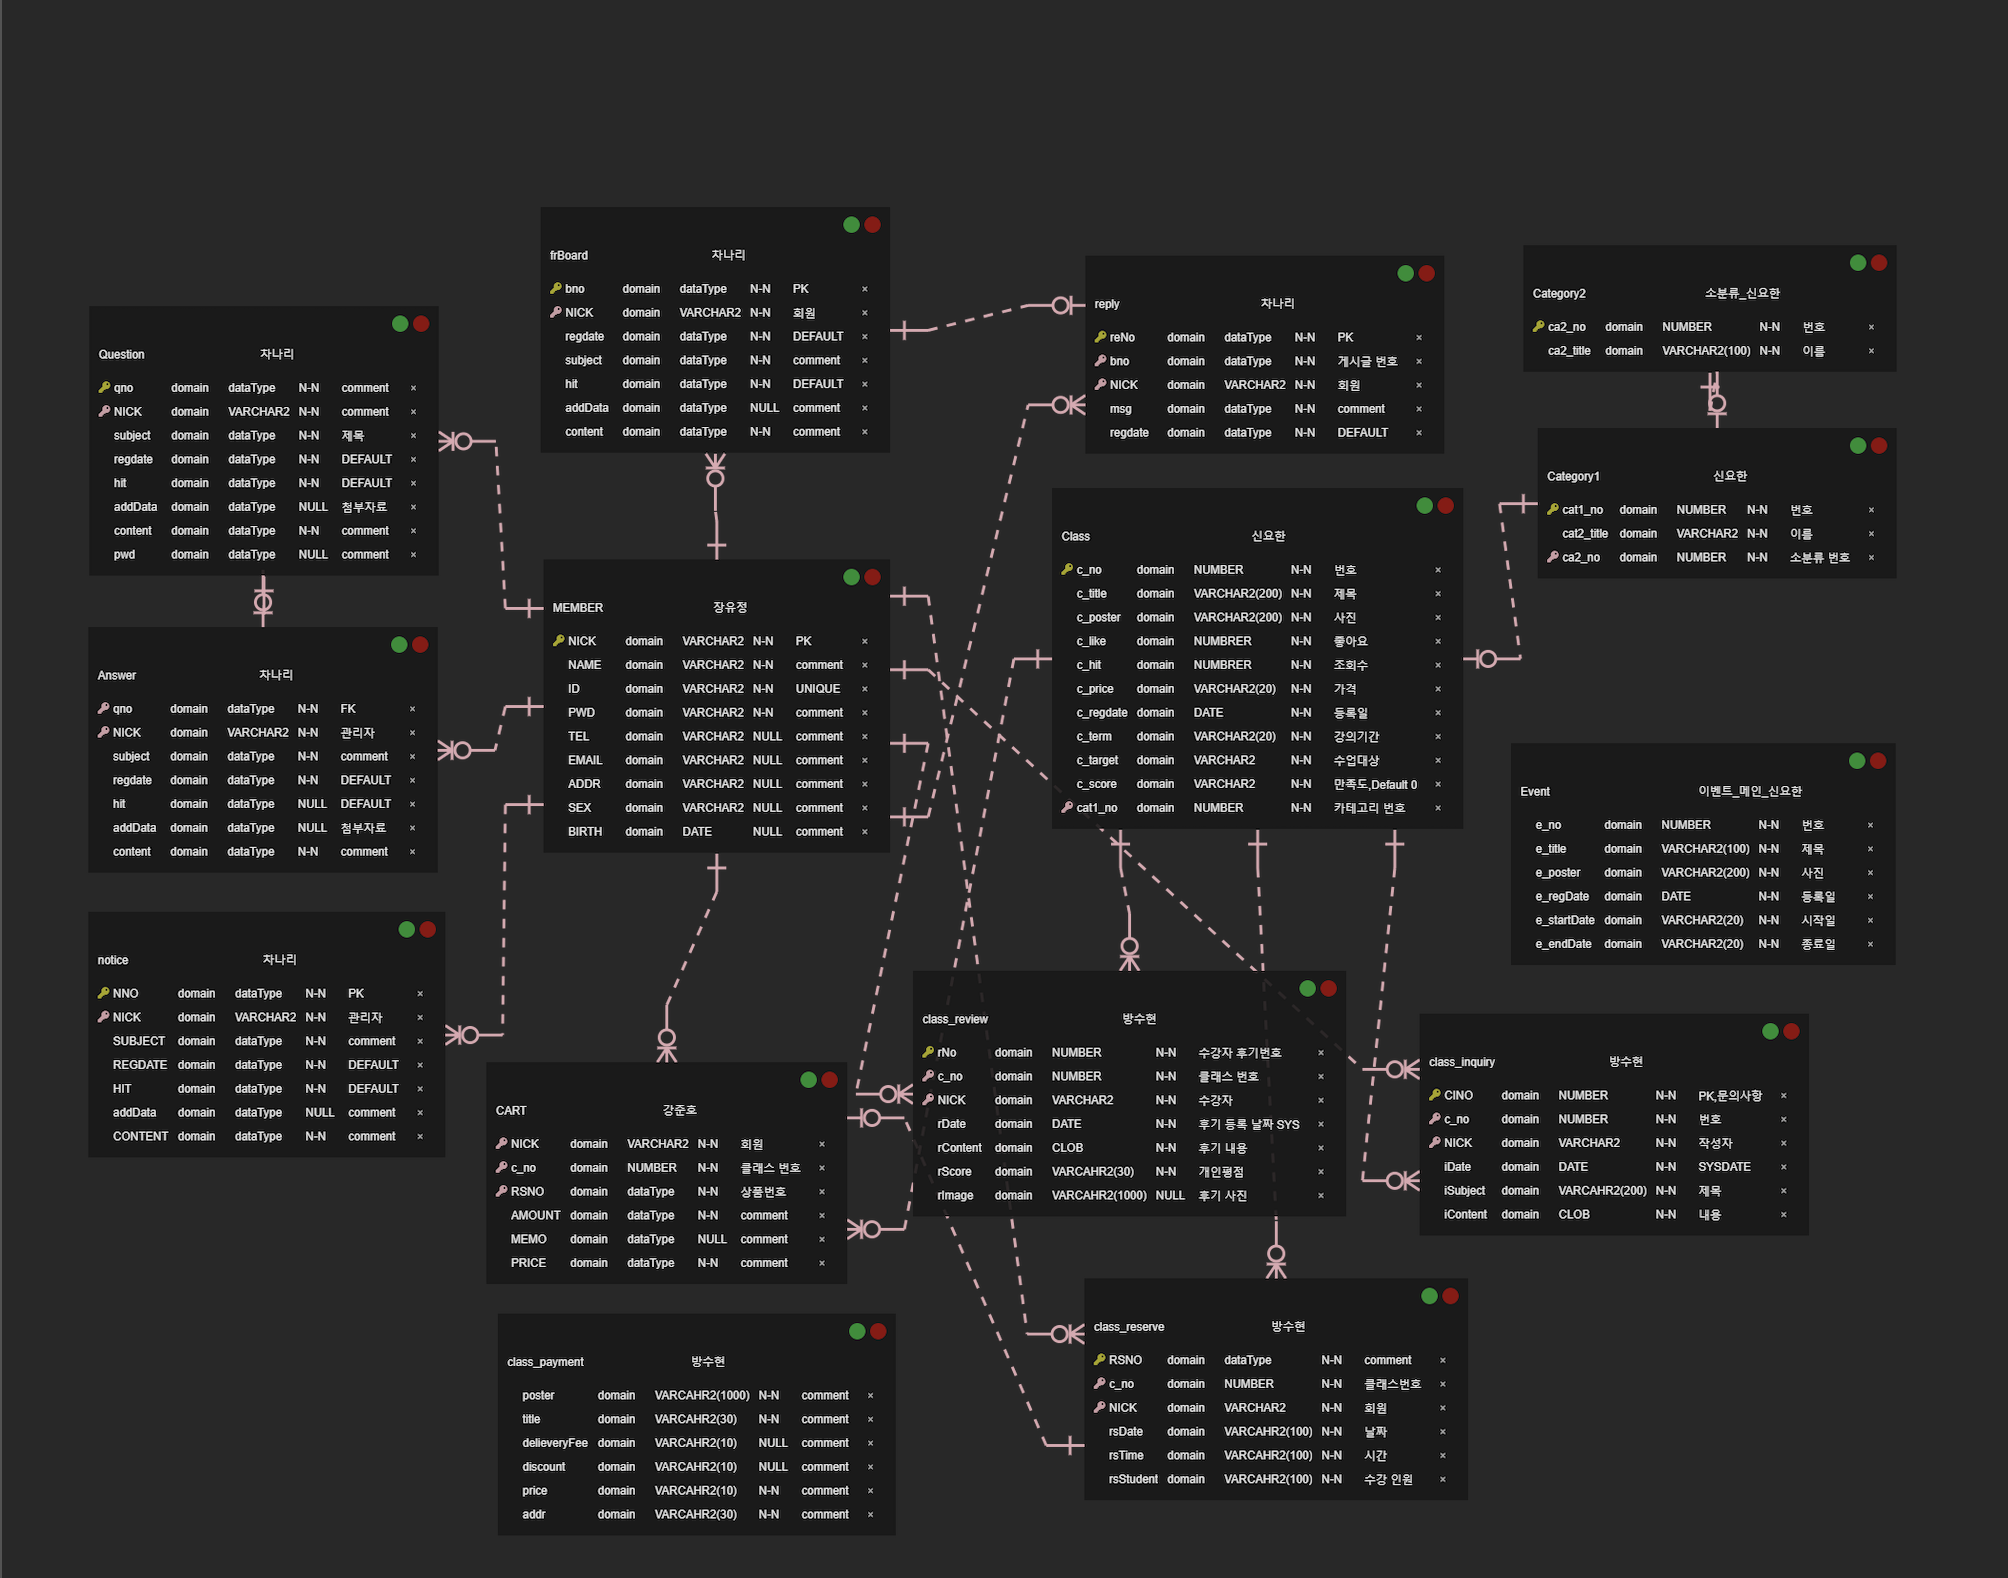Select the relationship line between Question and Answer

pyautogui.click(x=263, y=601)
